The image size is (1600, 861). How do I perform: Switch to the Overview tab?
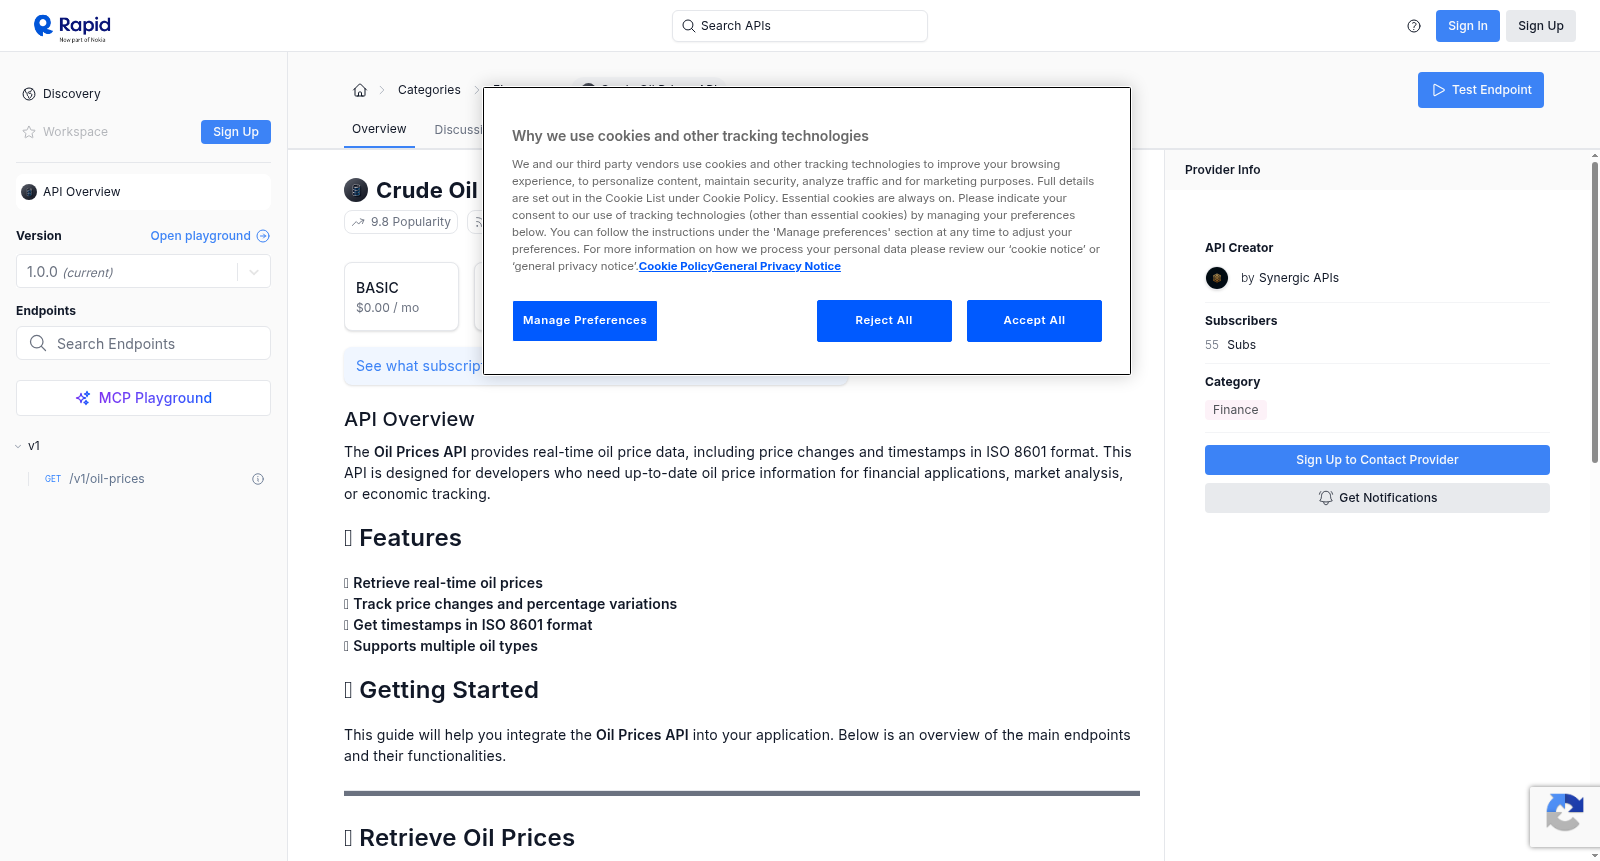379,129
